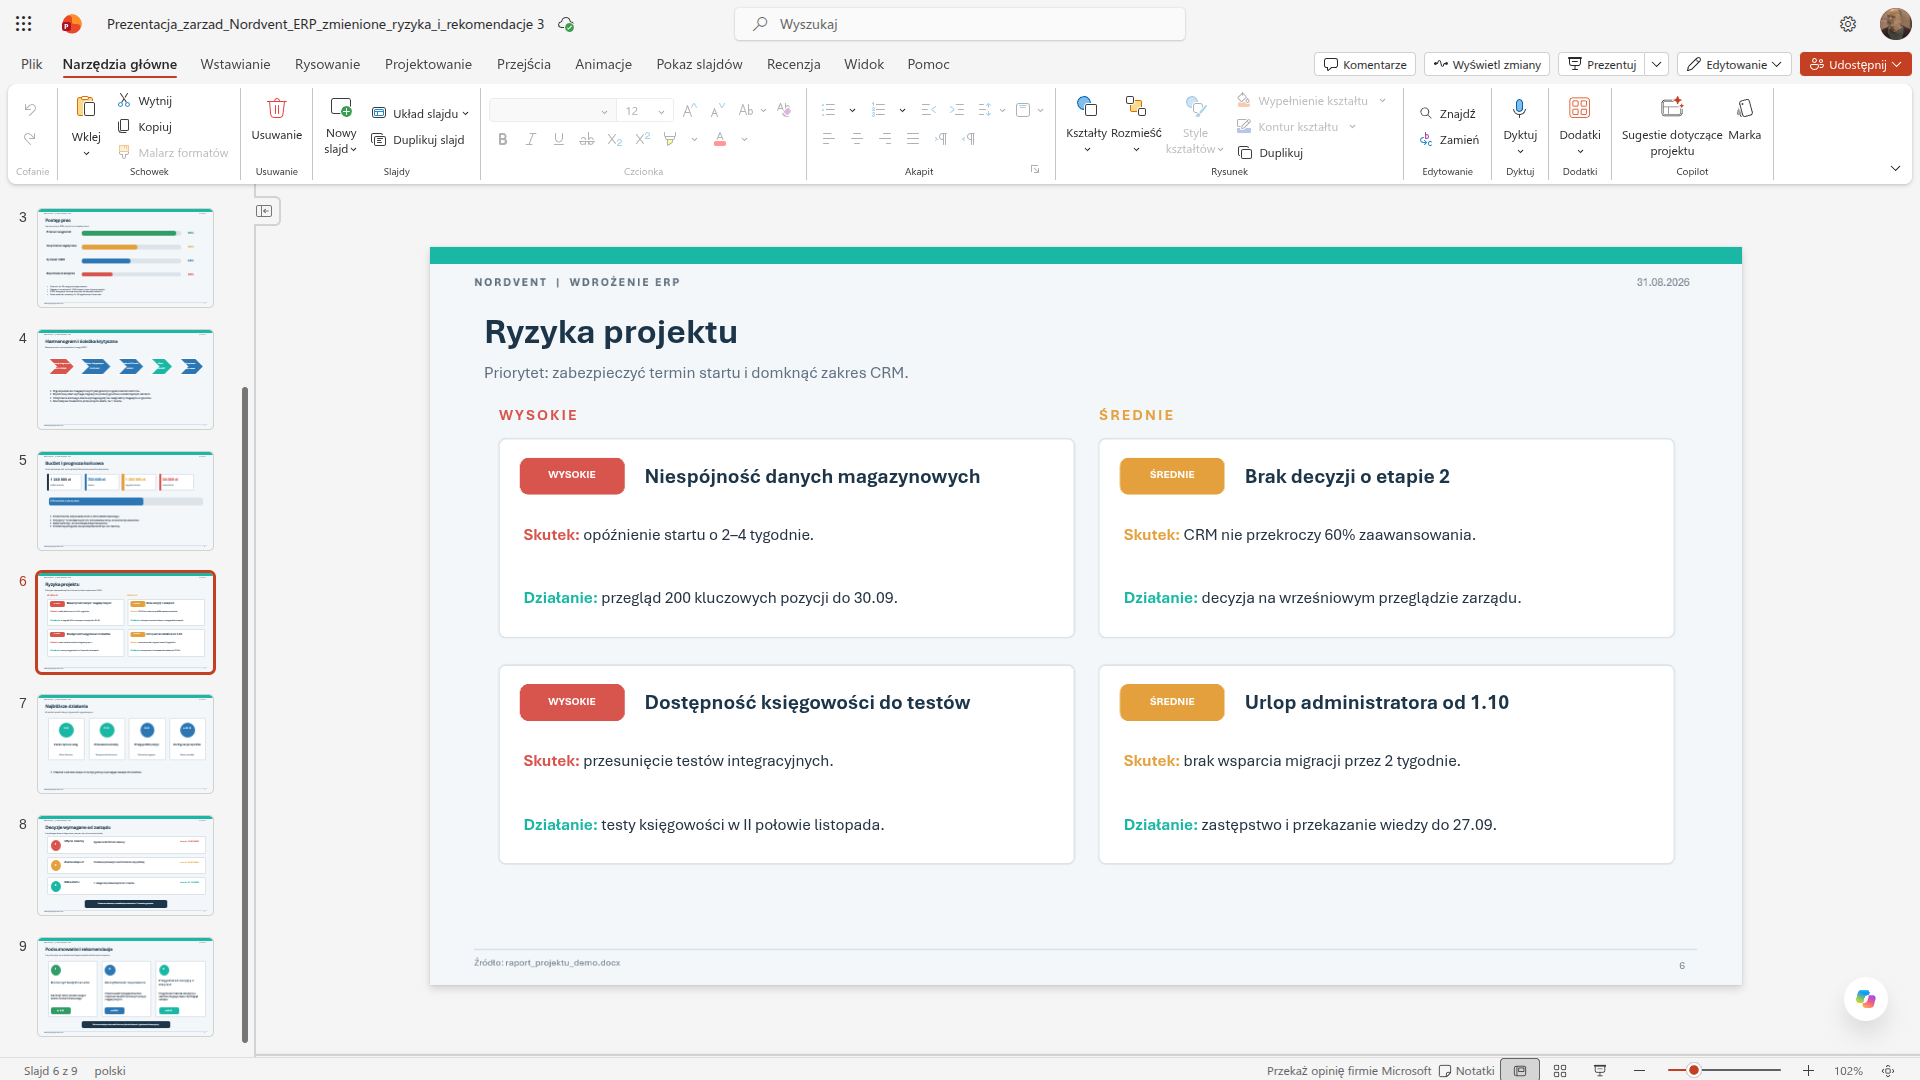This screenshot has height=1080, width=1920.
Task: Click the Nowy slajd icon
Action: click(341, 107)
